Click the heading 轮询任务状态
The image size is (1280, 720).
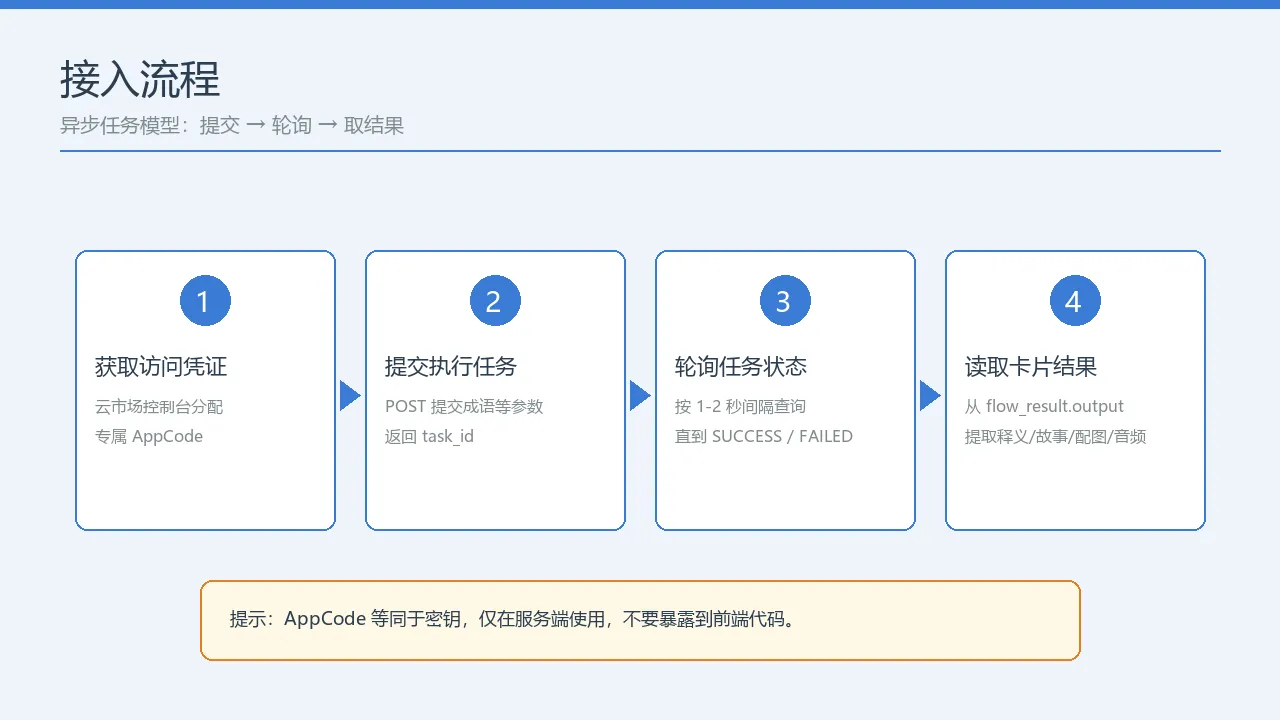(x=741, y=367)
